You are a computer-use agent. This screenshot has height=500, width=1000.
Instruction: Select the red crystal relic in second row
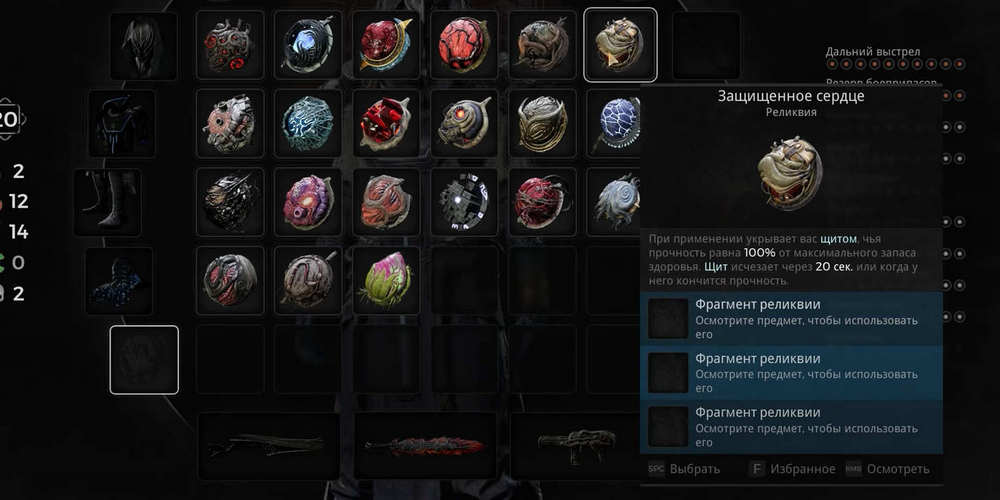pos(386,124)
